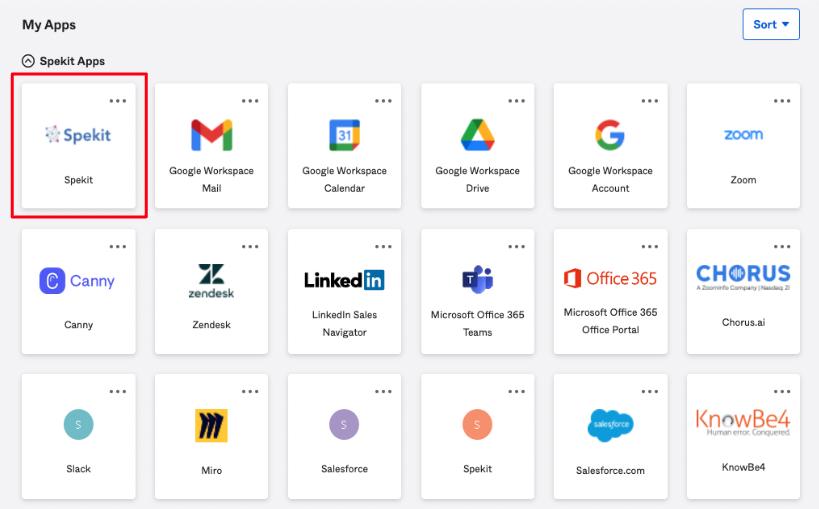Show the three-dot menu for Google Workspace Drive

pos(517,101)
